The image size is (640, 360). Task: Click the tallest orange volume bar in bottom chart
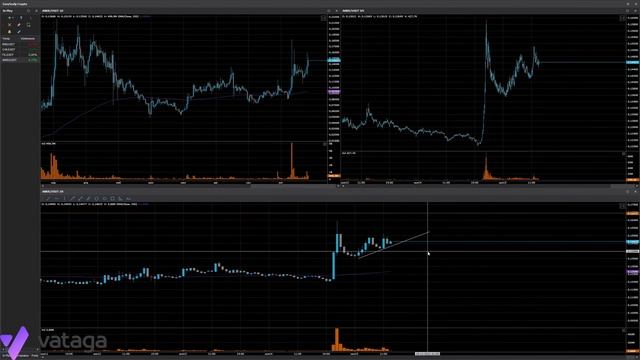(x=337, y=339)
